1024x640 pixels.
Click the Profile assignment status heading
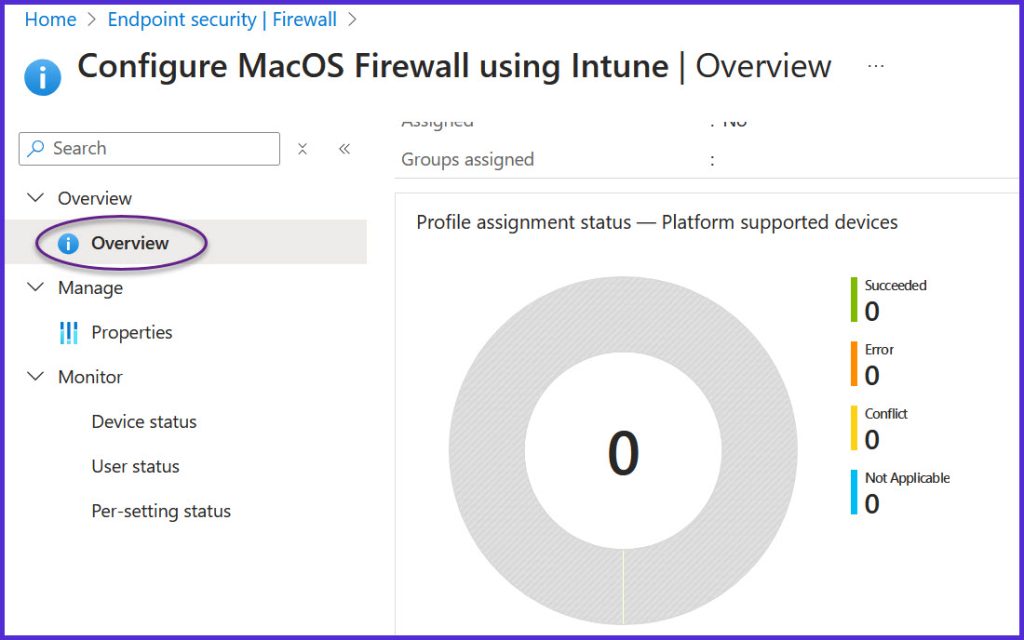click(657, 222)
